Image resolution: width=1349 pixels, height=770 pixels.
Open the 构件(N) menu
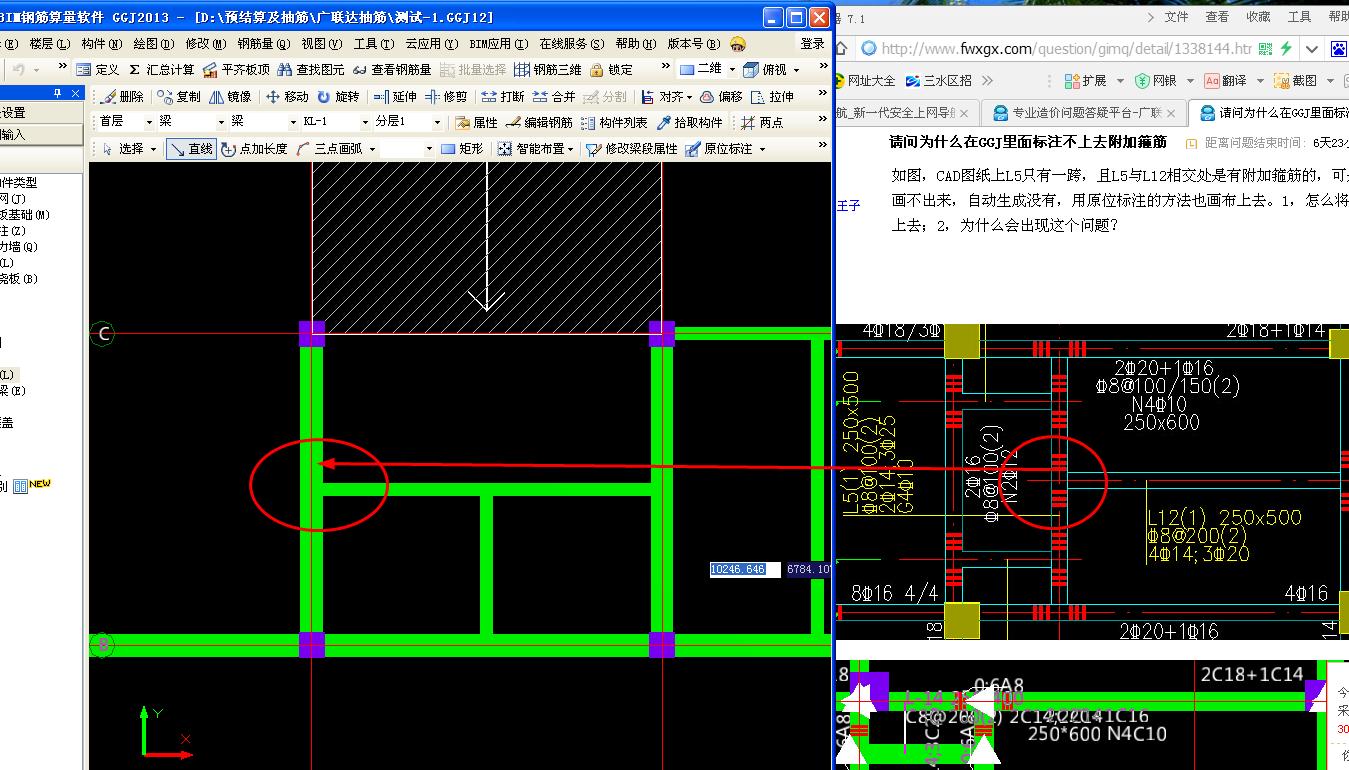coord(101,44)
